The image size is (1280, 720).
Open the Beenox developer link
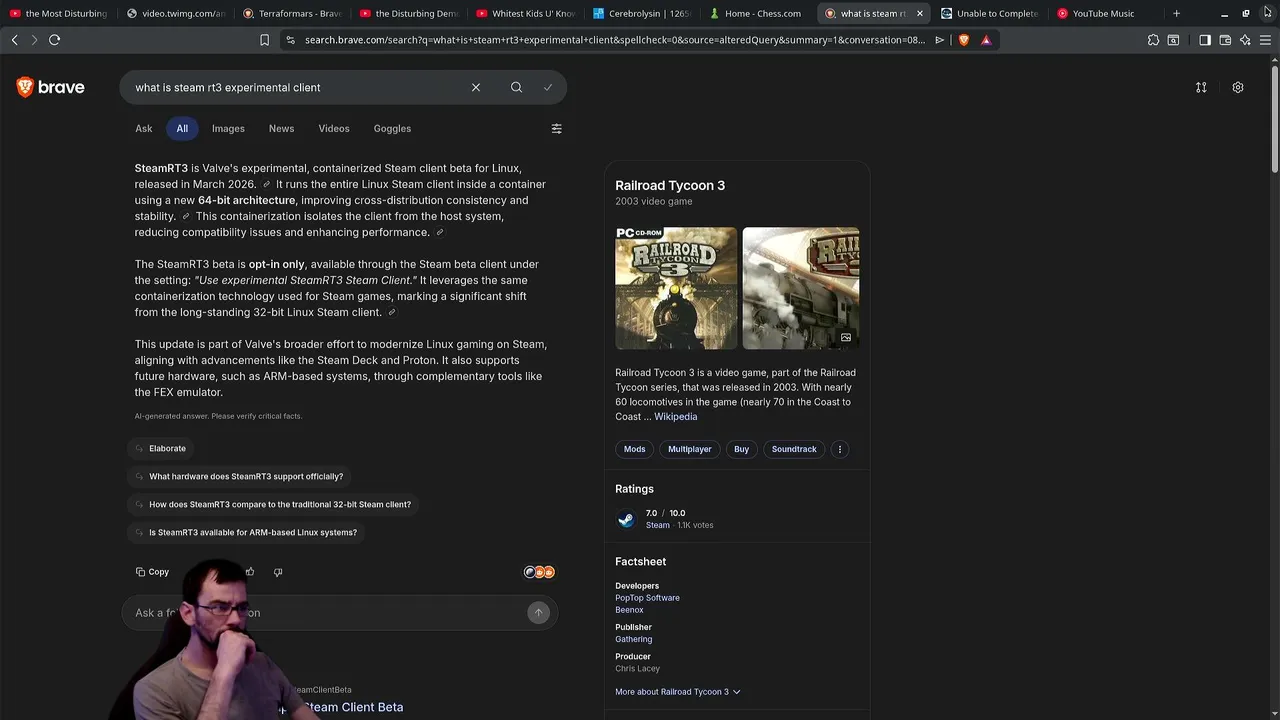(x=629, y=610)
